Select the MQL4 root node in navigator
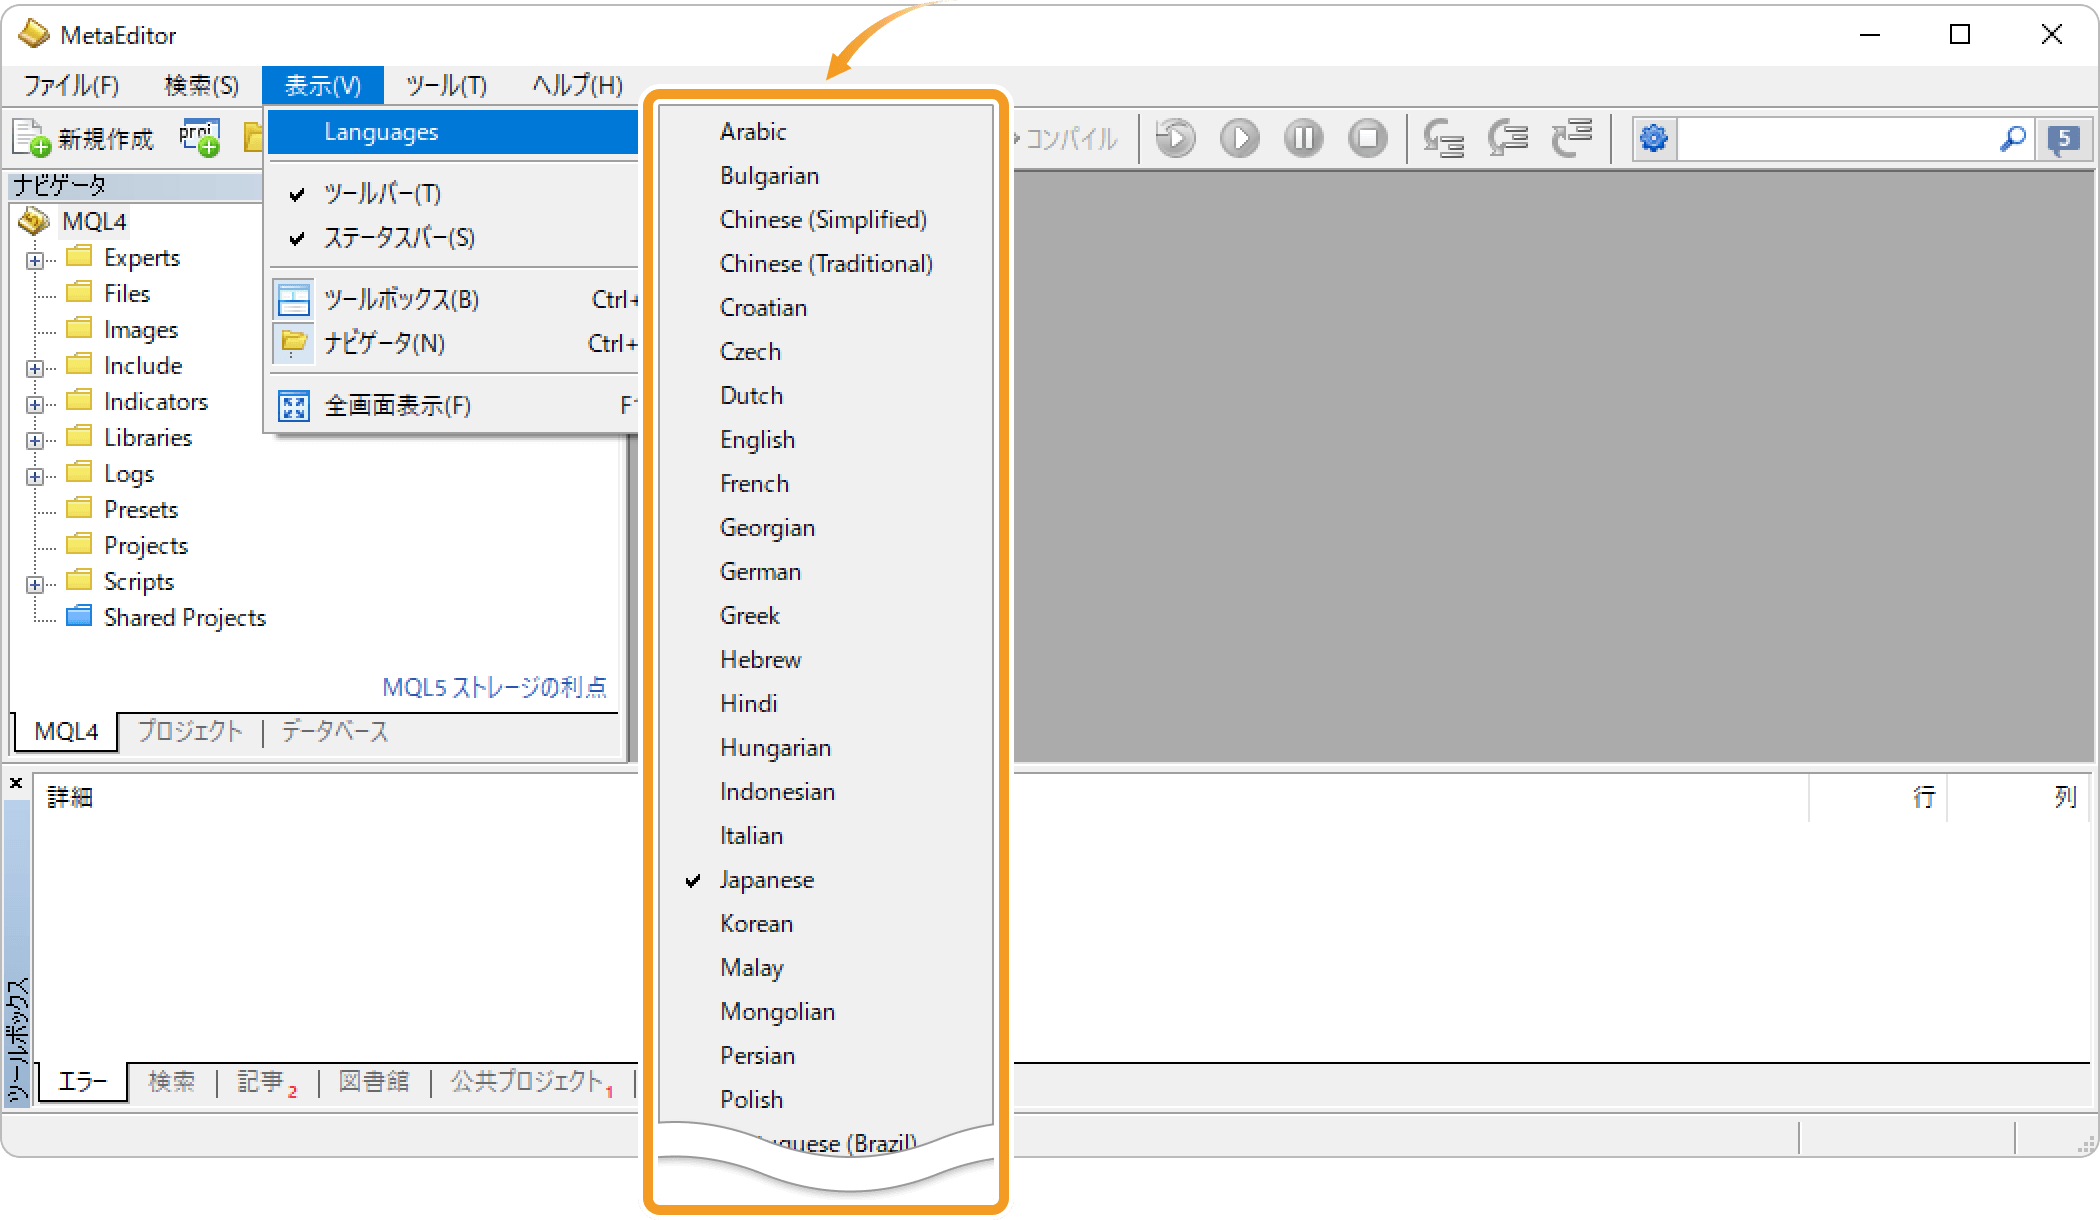The width and height of the screenshot is (2100, 1220). [94, 221]
